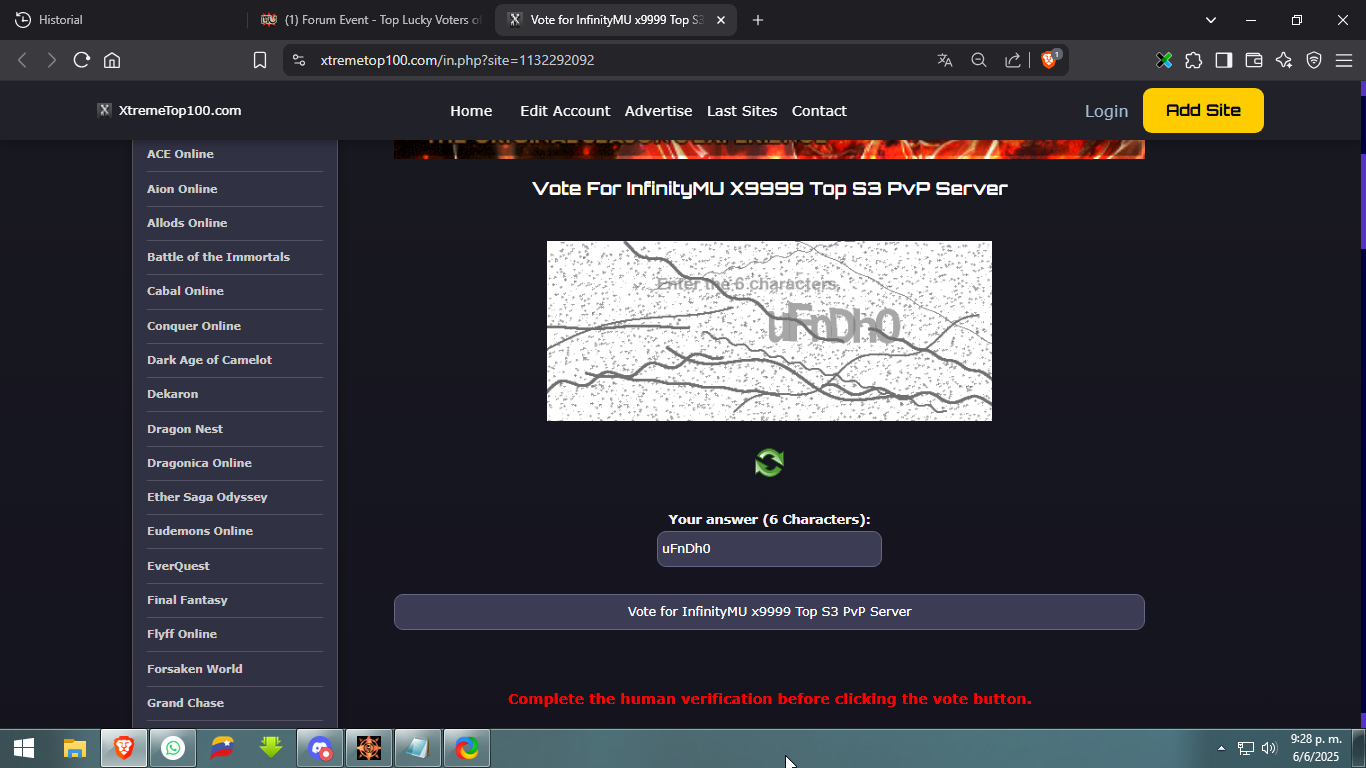
Task: Expand the tab search dropdown arrow
Action: click(1211, 20)
